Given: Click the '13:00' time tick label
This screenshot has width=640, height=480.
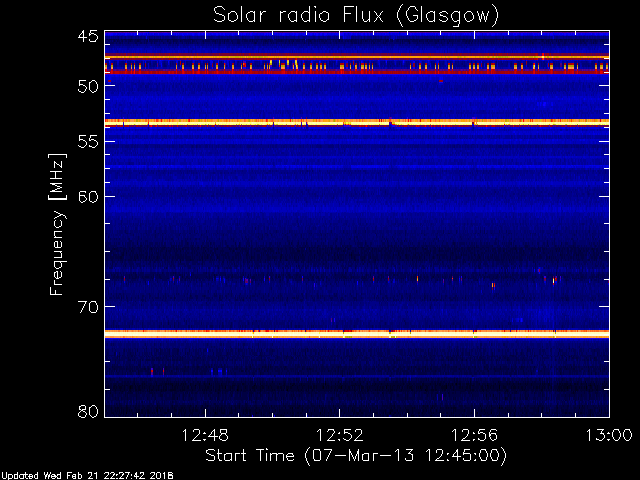Looking at the screenshot, I should [x=609, y=435].
